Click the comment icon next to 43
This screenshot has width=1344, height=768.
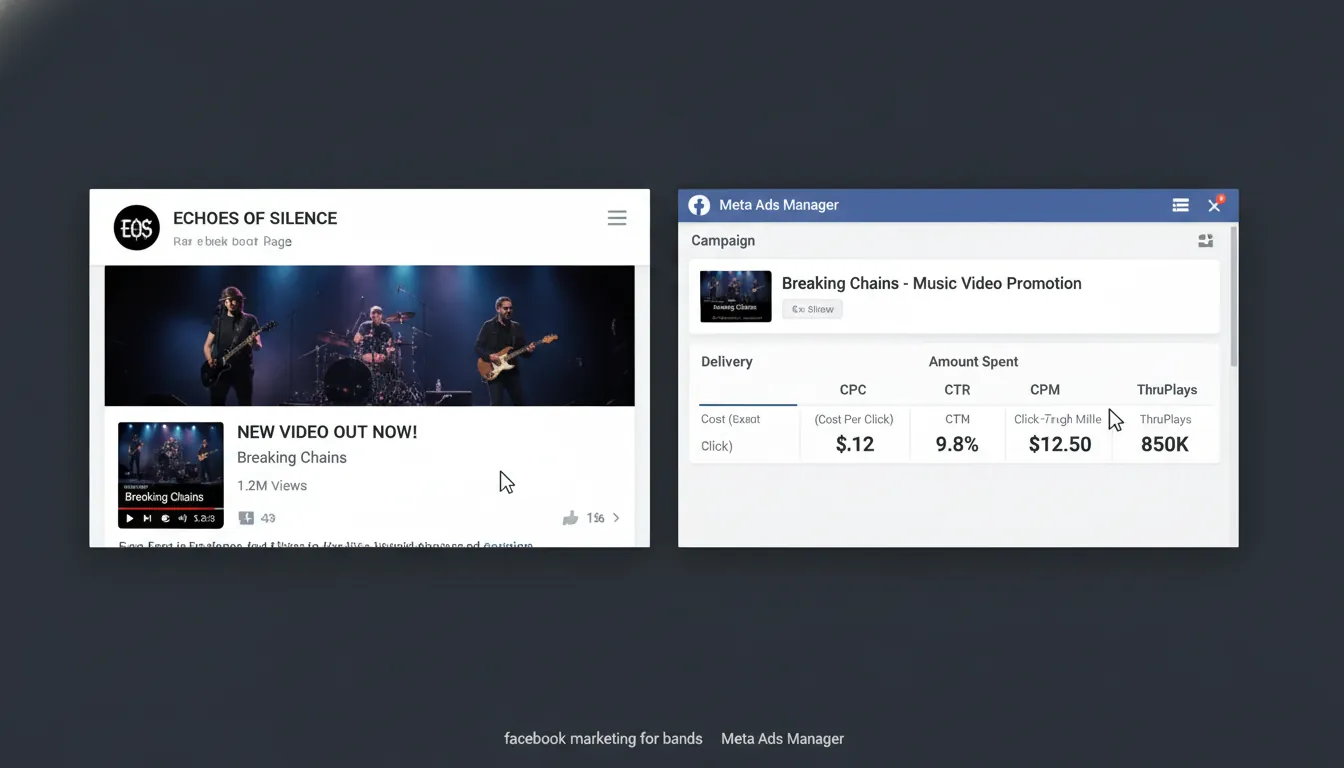(246, 518)
